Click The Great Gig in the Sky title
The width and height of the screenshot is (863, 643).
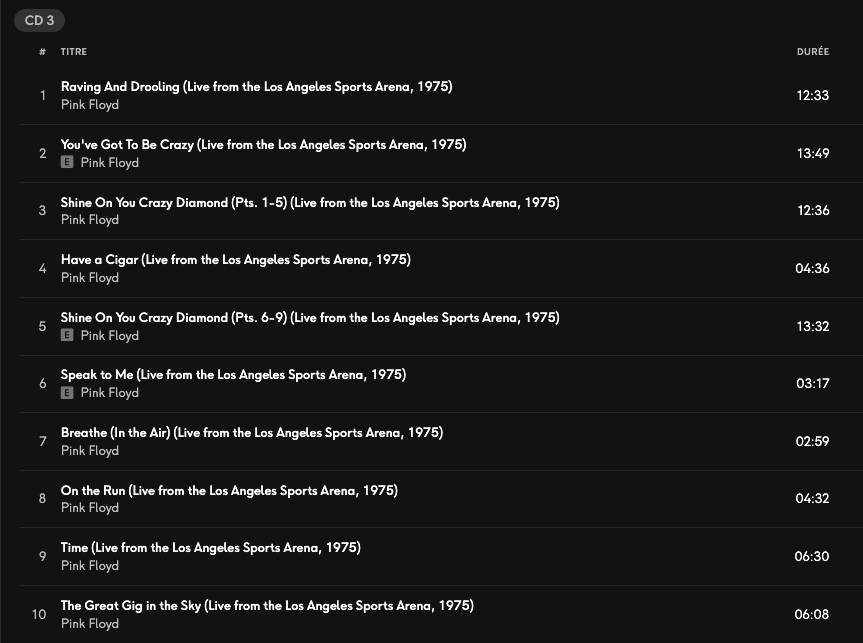(x=267, y=605)
